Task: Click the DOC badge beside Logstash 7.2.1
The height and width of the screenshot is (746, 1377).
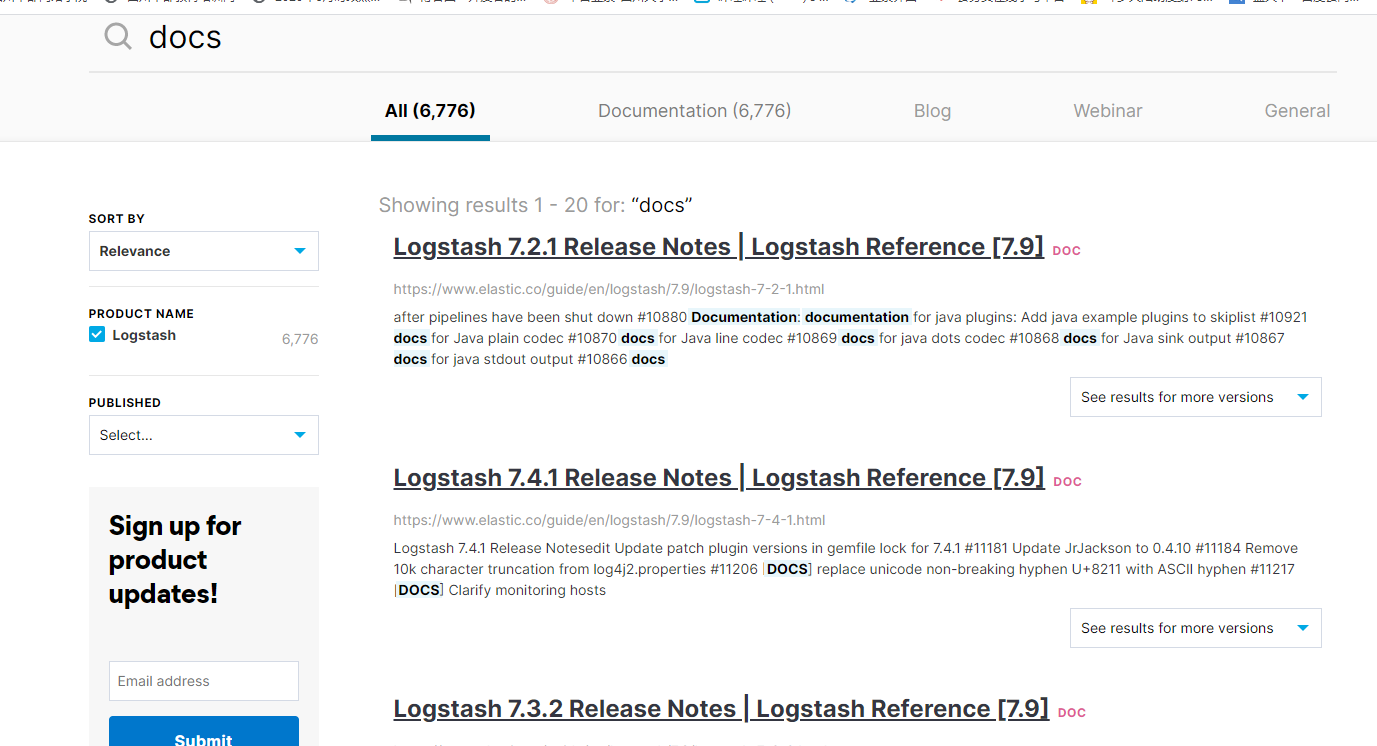Action: coord(1067,251)
